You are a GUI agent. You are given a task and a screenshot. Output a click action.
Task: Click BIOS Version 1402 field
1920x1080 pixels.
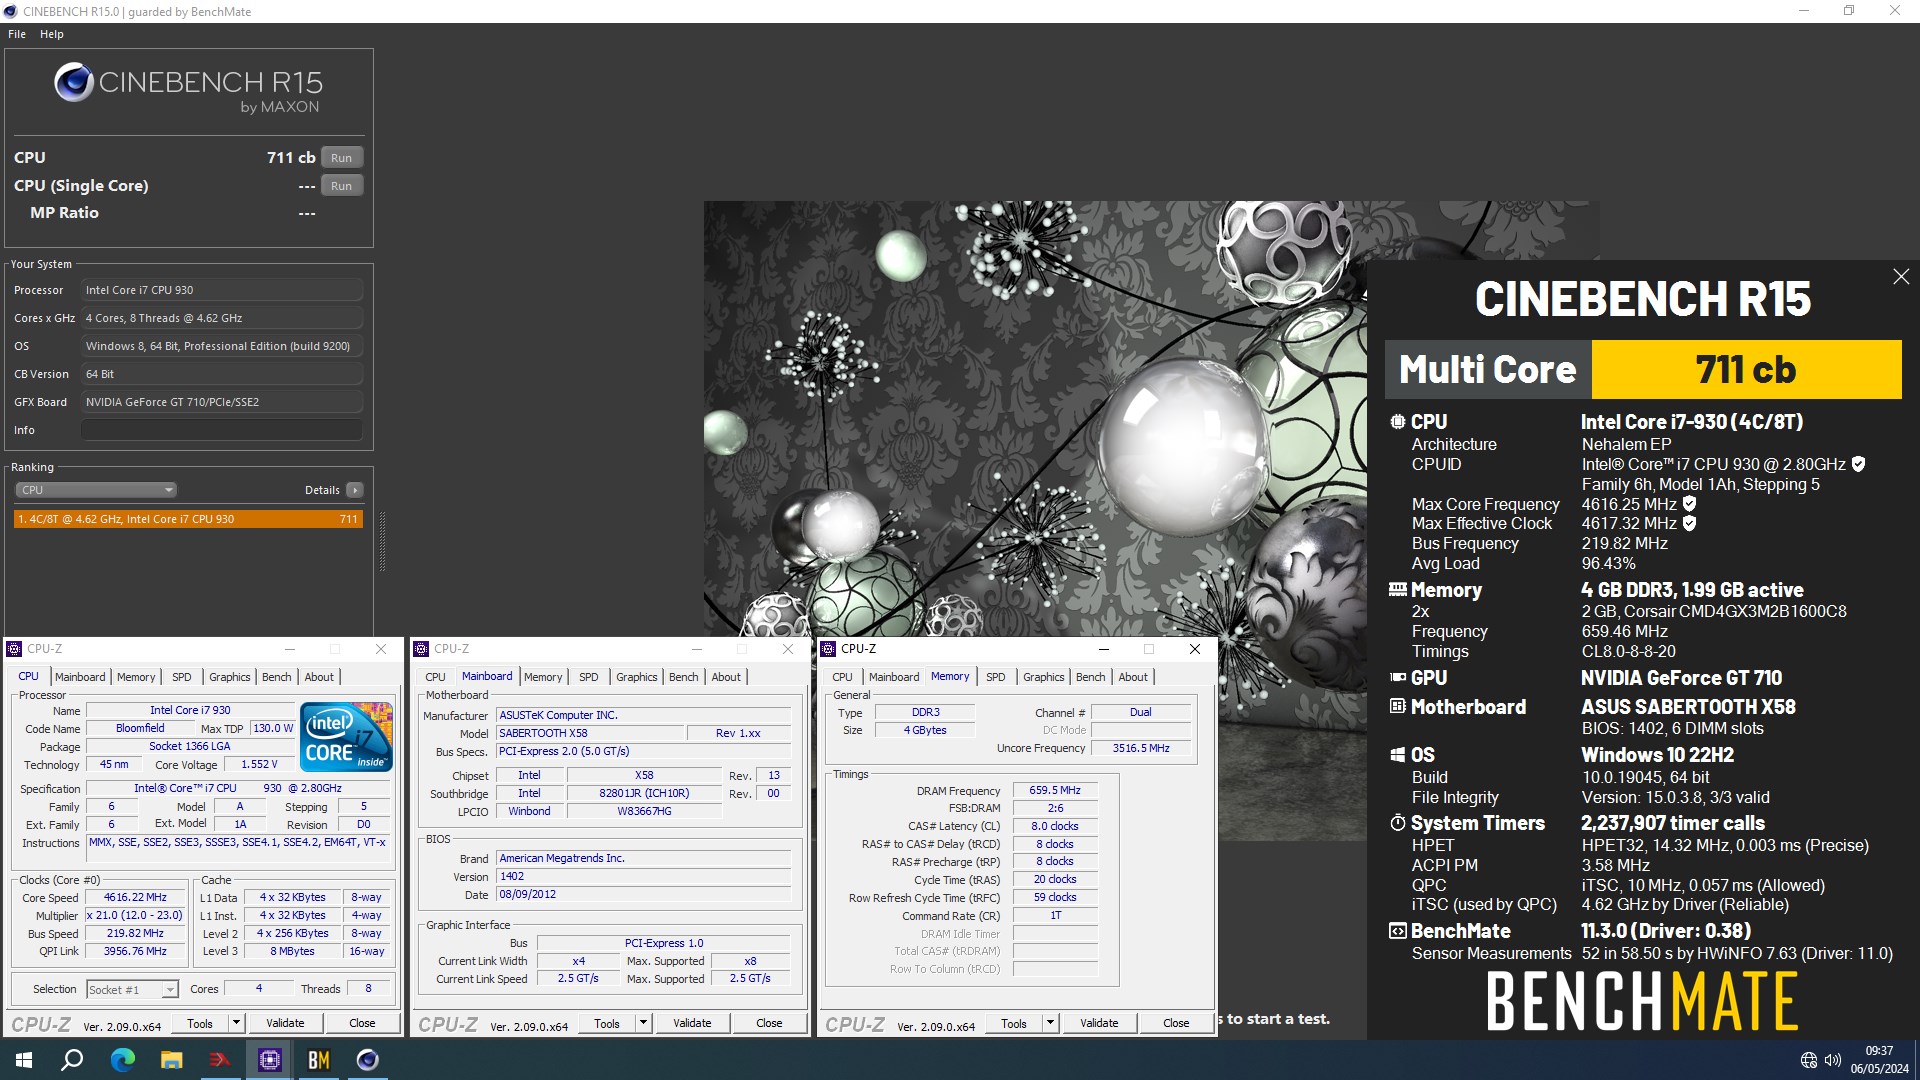click(x=645, y=876)
